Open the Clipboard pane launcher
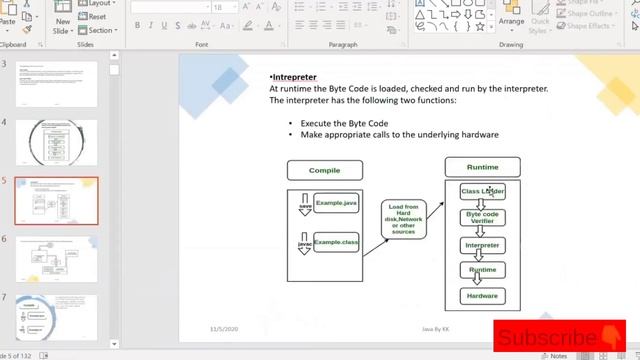The height and width of the screenshot is (360, 640). 40,44
